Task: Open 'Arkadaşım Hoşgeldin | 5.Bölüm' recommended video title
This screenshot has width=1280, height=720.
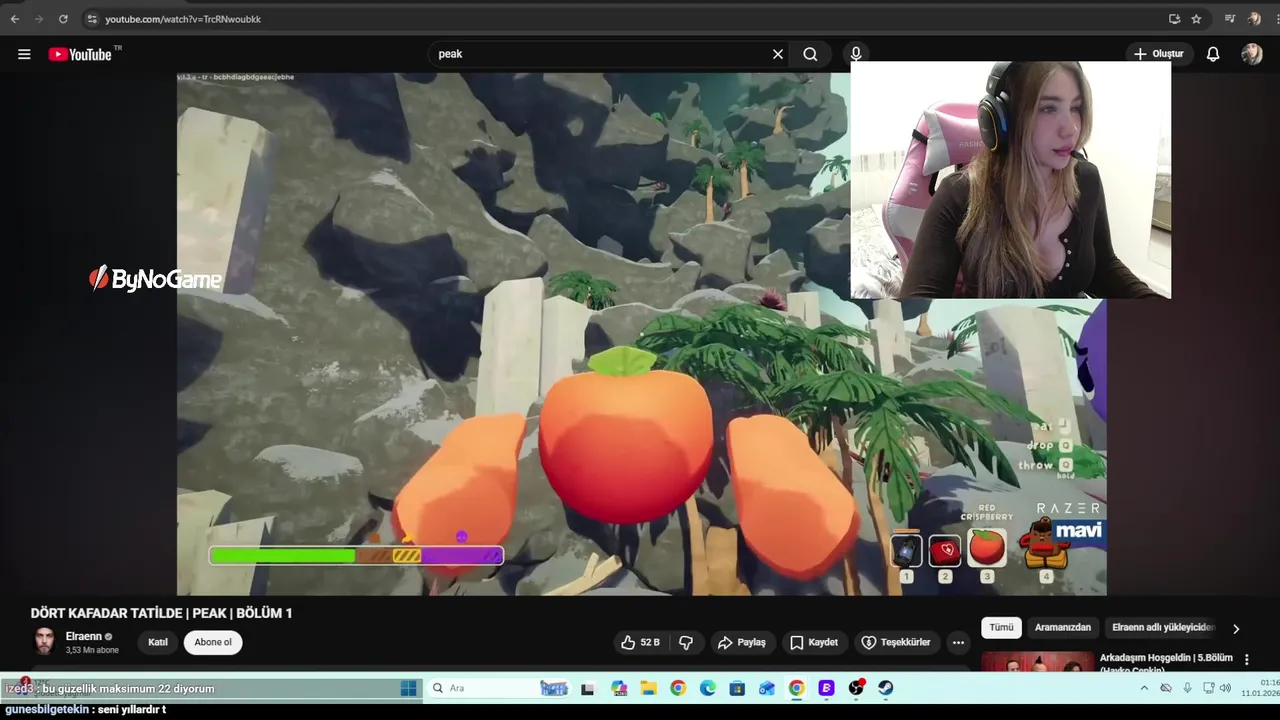Action: pyautogui.click(x=1166, y=658)
